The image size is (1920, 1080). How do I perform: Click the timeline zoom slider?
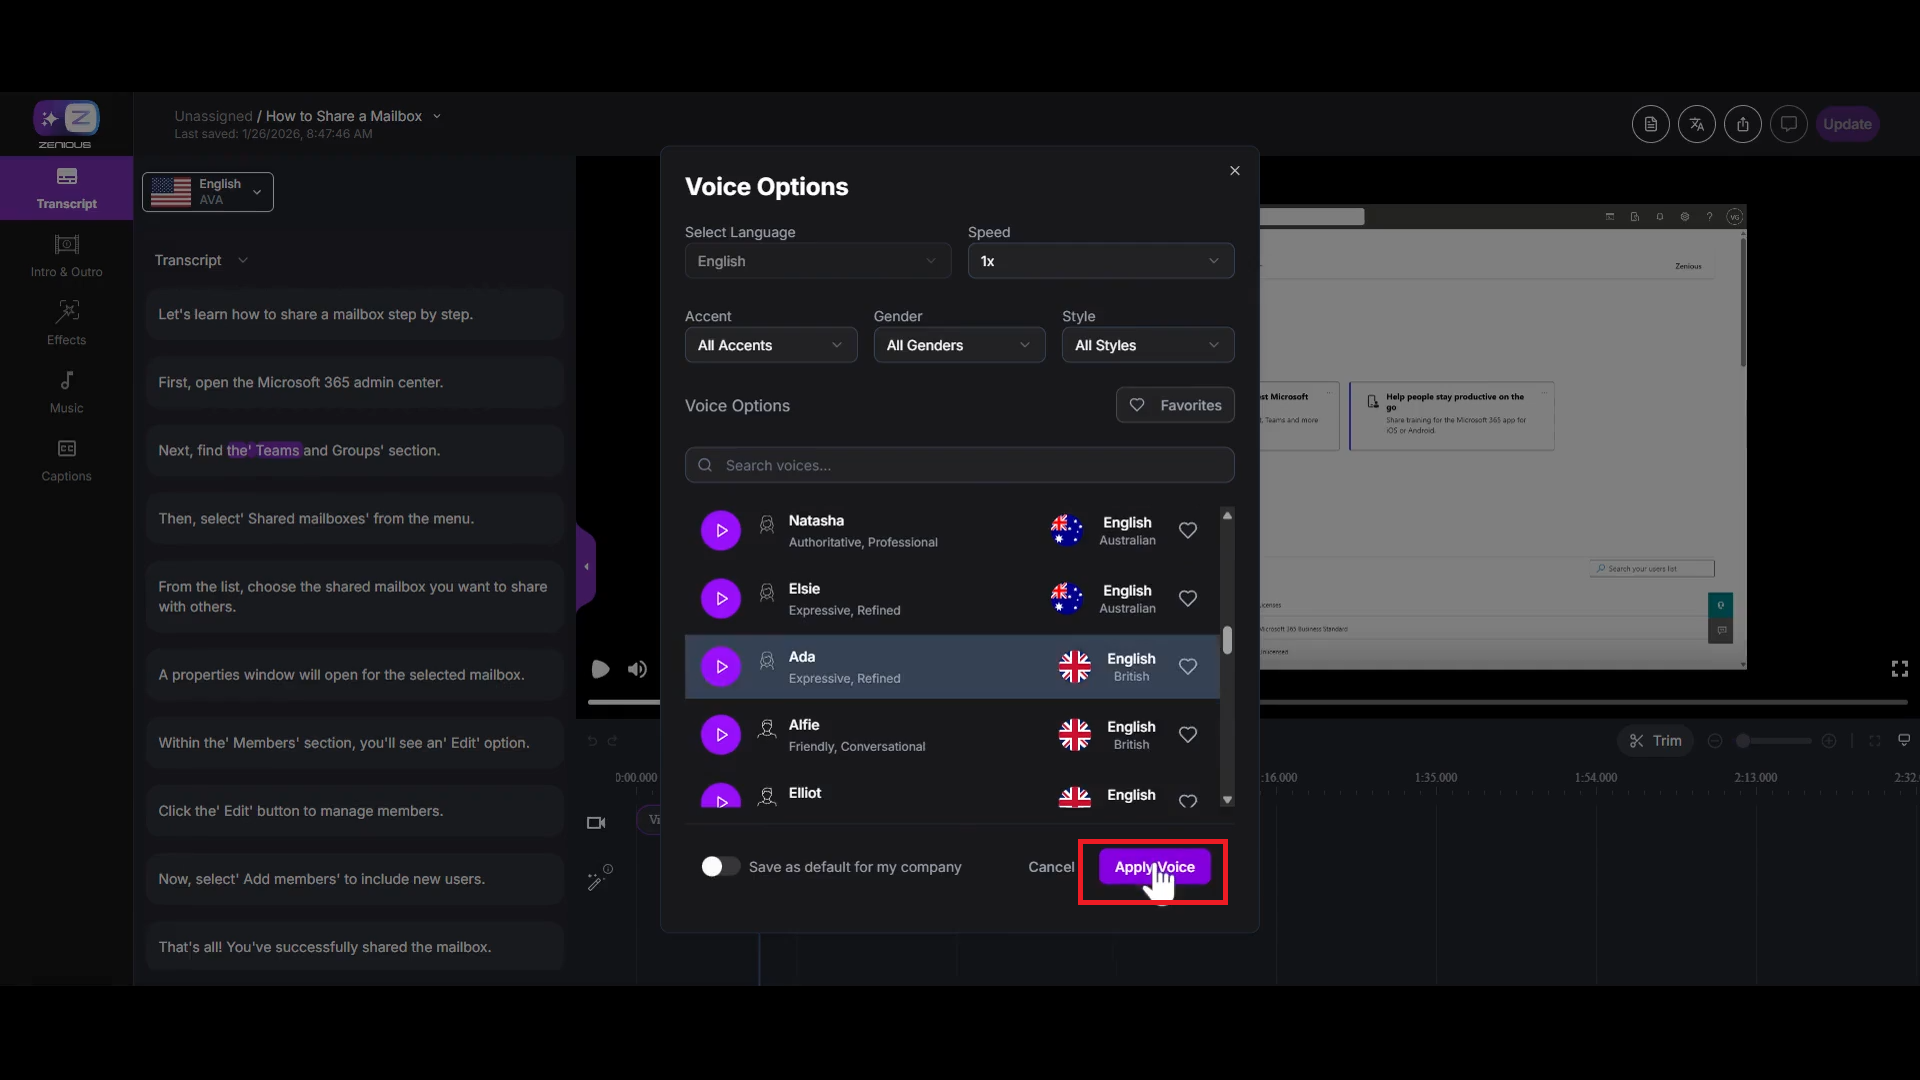pos(1772,741)
